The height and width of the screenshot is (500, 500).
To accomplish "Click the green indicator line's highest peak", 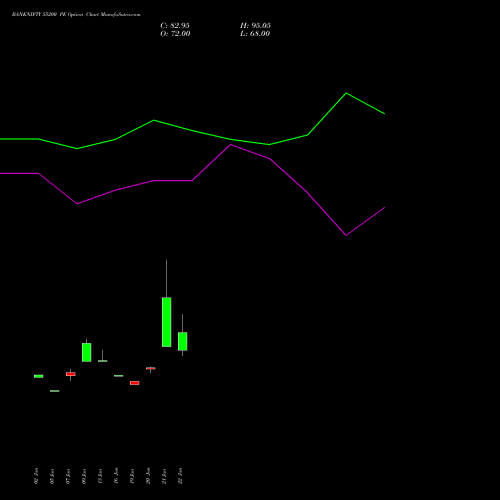I will click(x=346, y=93).
